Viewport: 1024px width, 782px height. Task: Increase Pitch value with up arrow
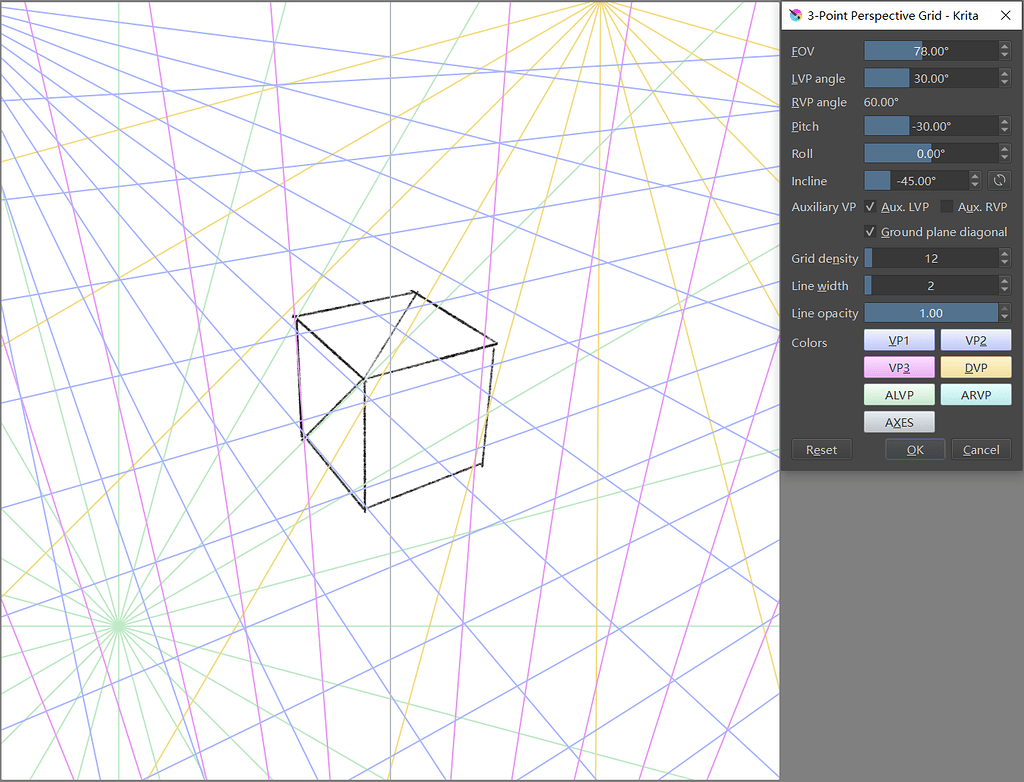(1004, 121)
